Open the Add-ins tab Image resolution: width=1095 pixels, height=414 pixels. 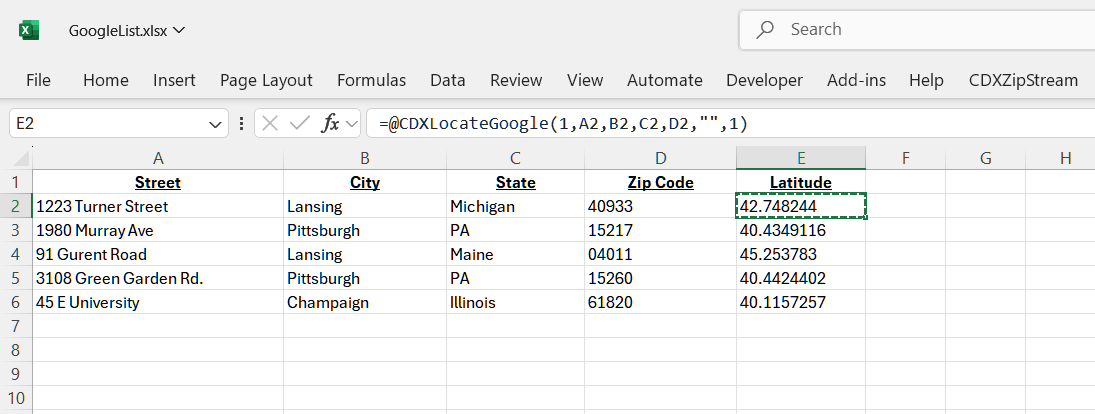[856, 80]
